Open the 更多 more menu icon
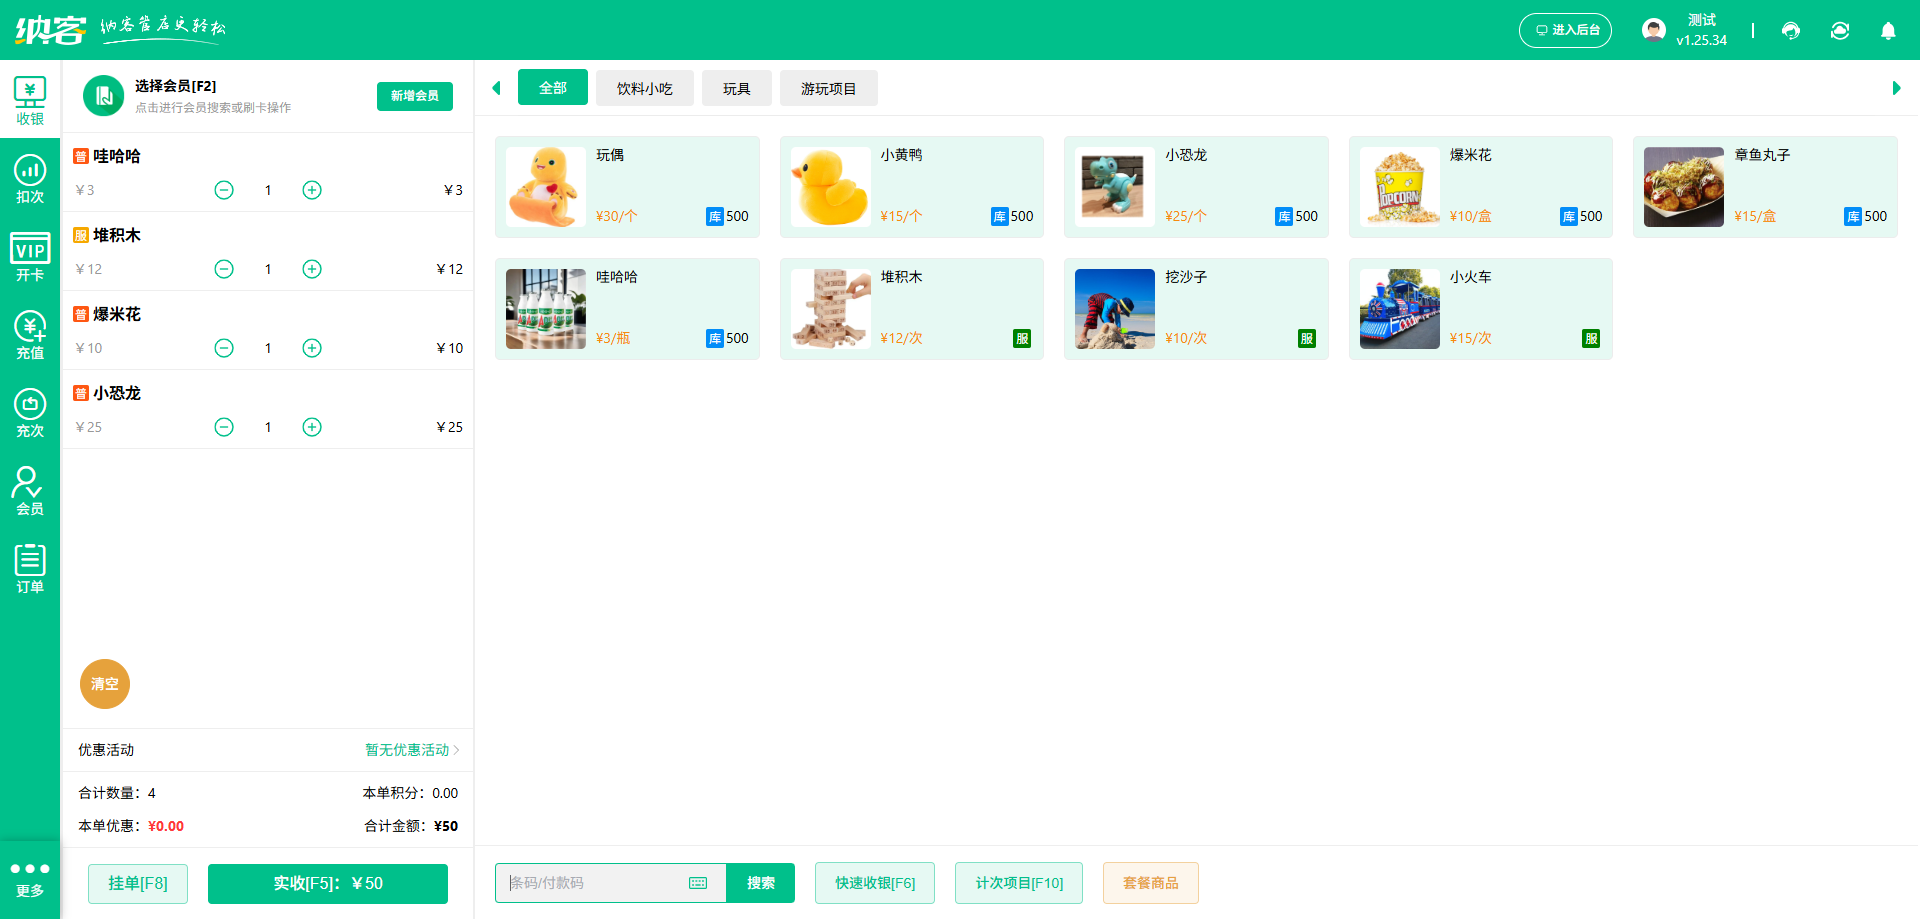This screenshot has width=1920, height=919. pyautogui.click(x=30, y=878)
